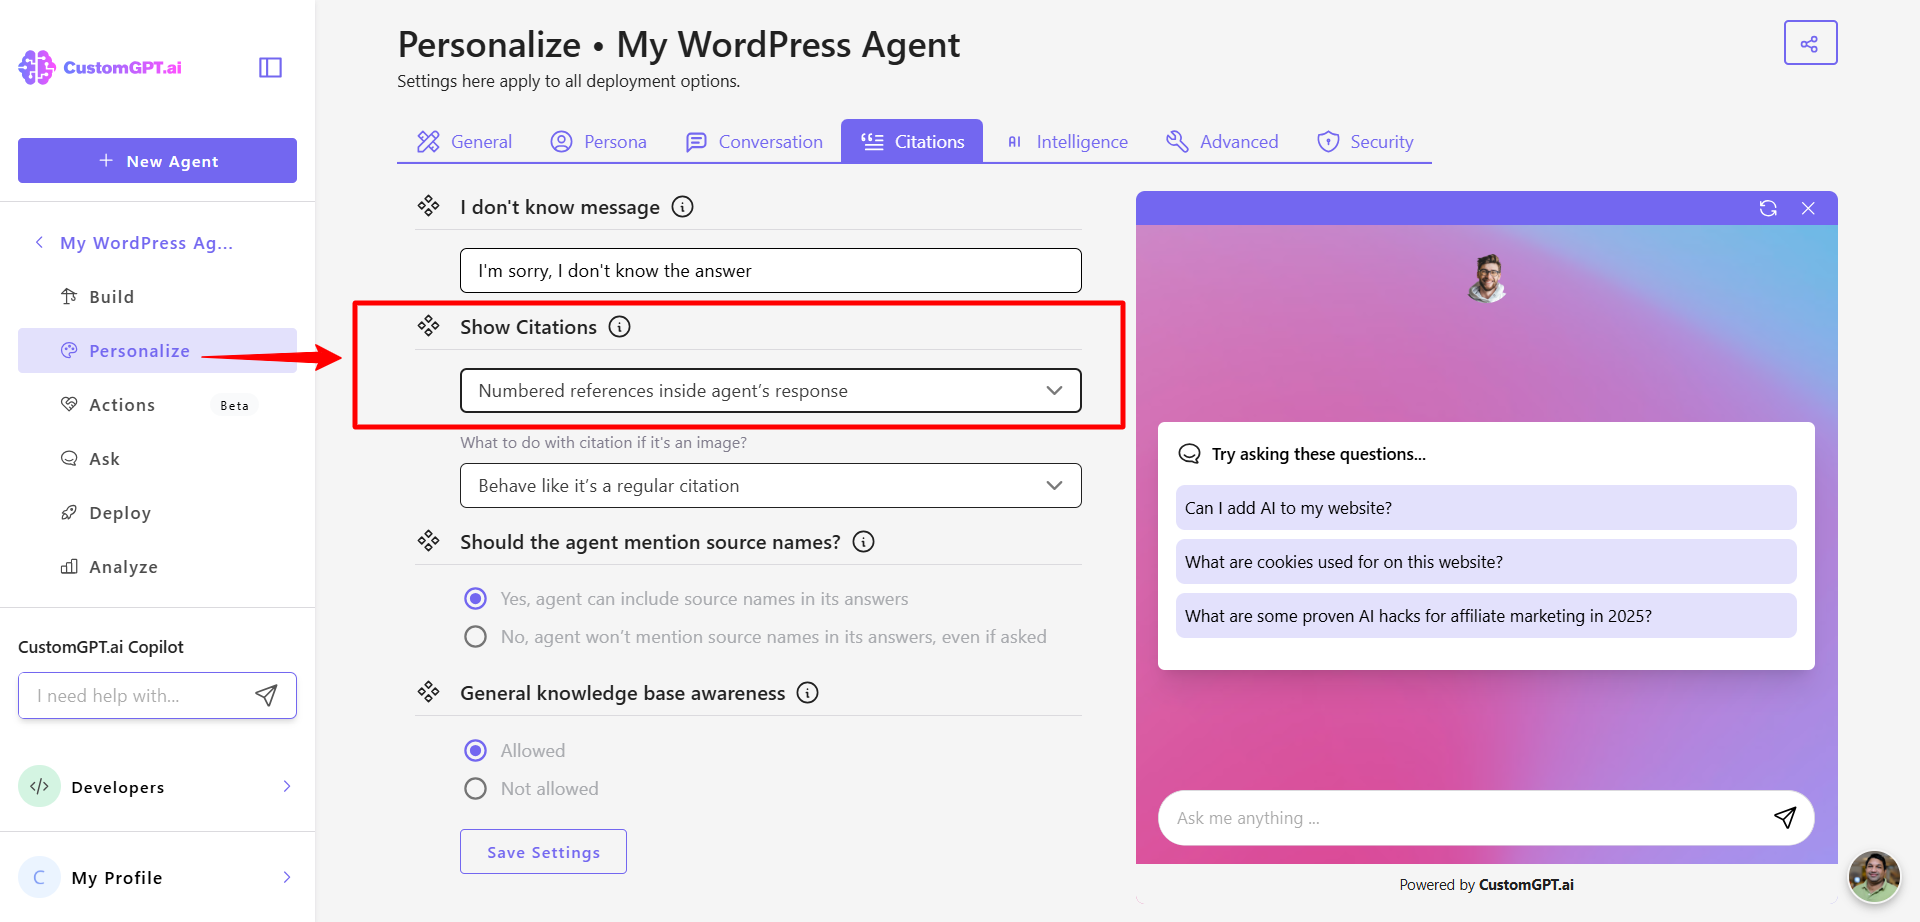Click the Analyze chart icon in sidebar

[x=69, y=567]
